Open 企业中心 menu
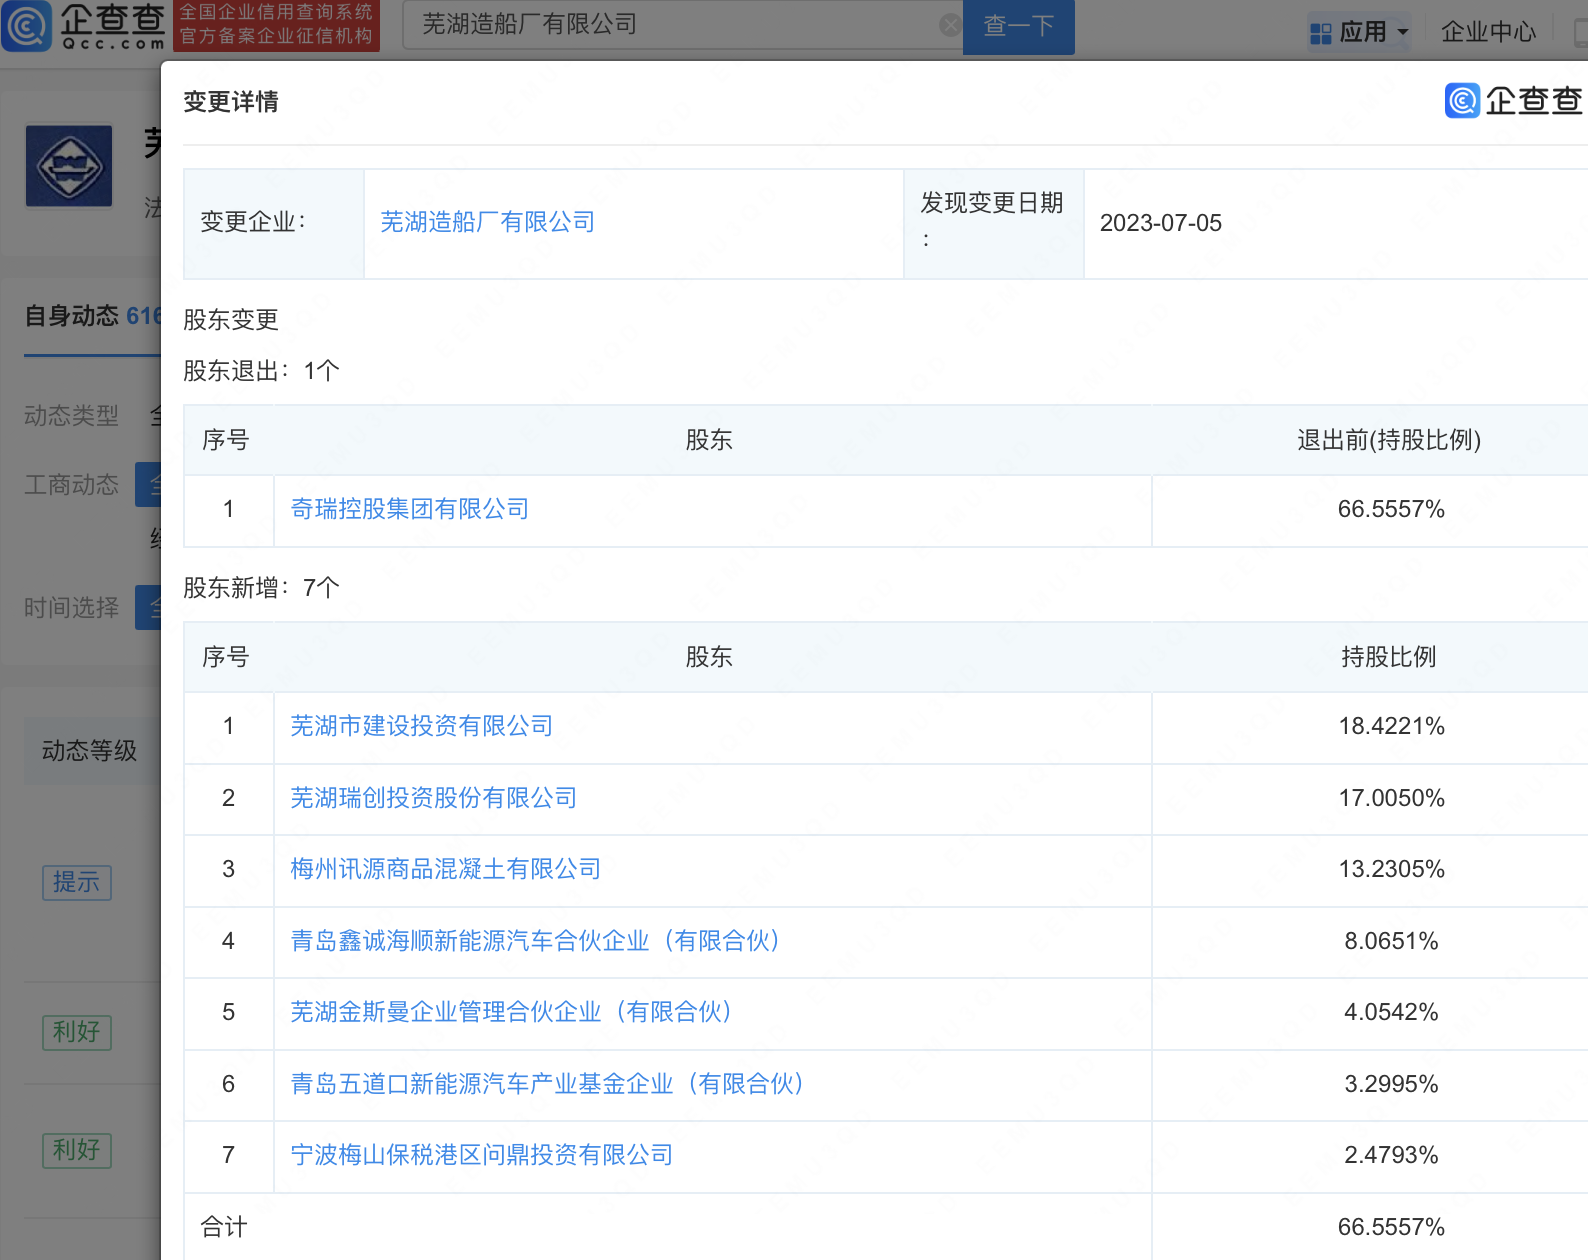1588x1260 pixels. point(1488,32)
